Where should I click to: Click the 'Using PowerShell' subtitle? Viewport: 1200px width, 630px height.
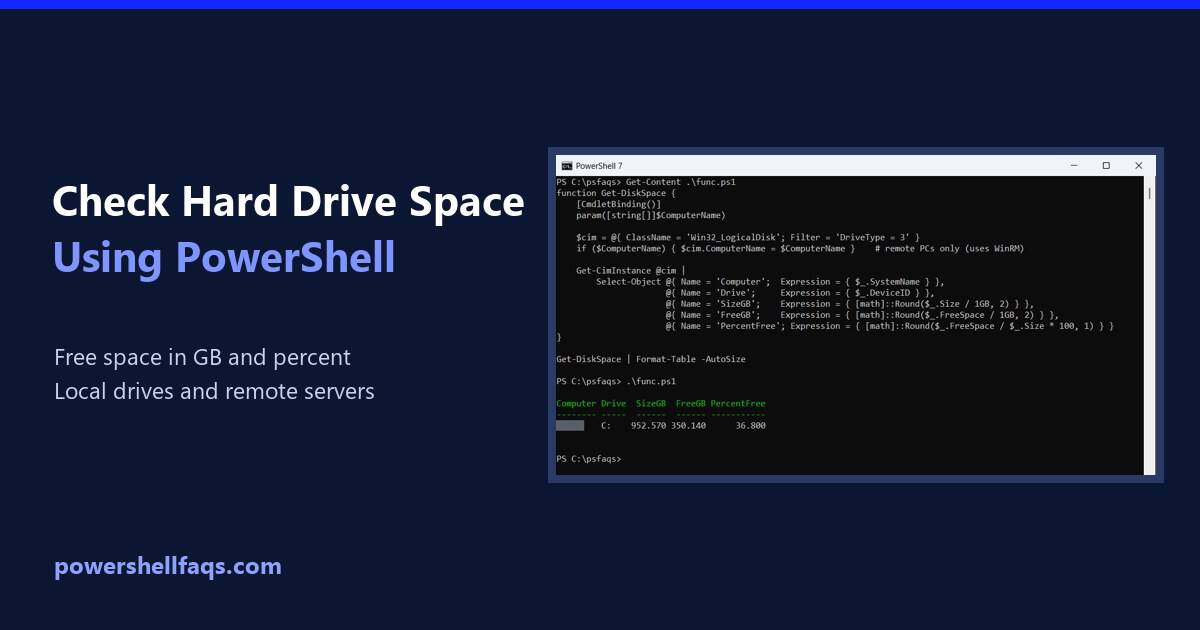(224, 257)
